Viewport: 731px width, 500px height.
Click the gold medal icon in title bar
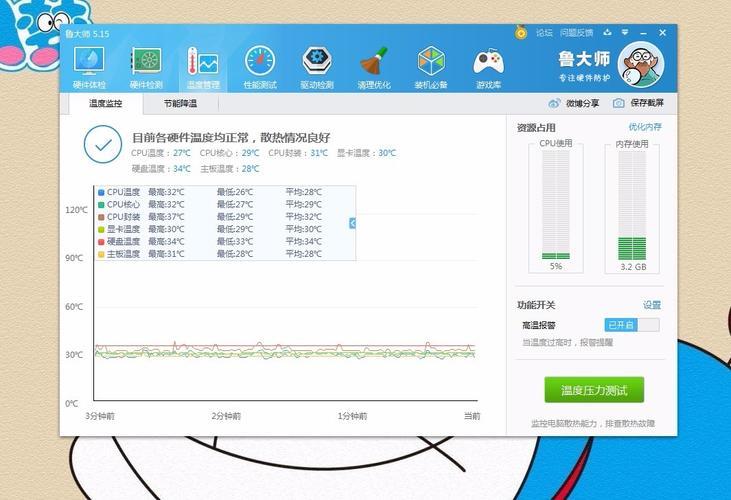[x=521, y=32]
